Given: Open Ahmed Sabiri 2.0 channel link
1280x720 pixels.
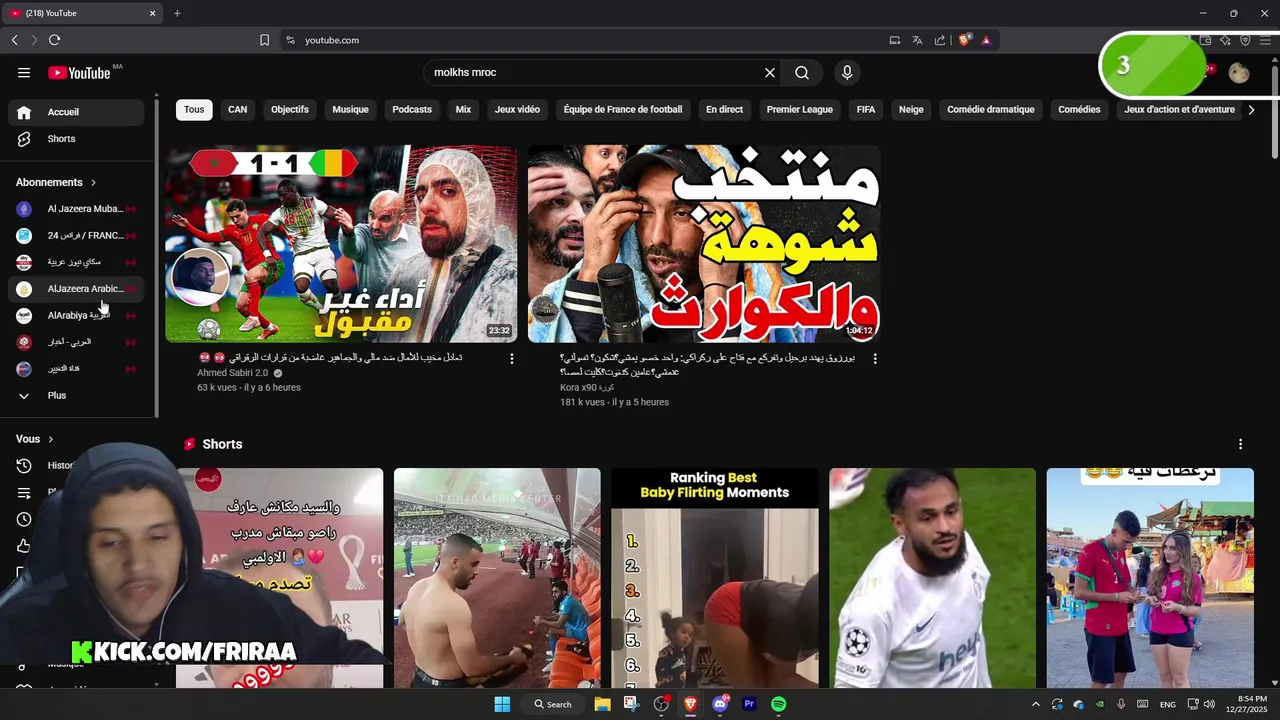Looking at the screenshot, I should (x=233, y=373).
